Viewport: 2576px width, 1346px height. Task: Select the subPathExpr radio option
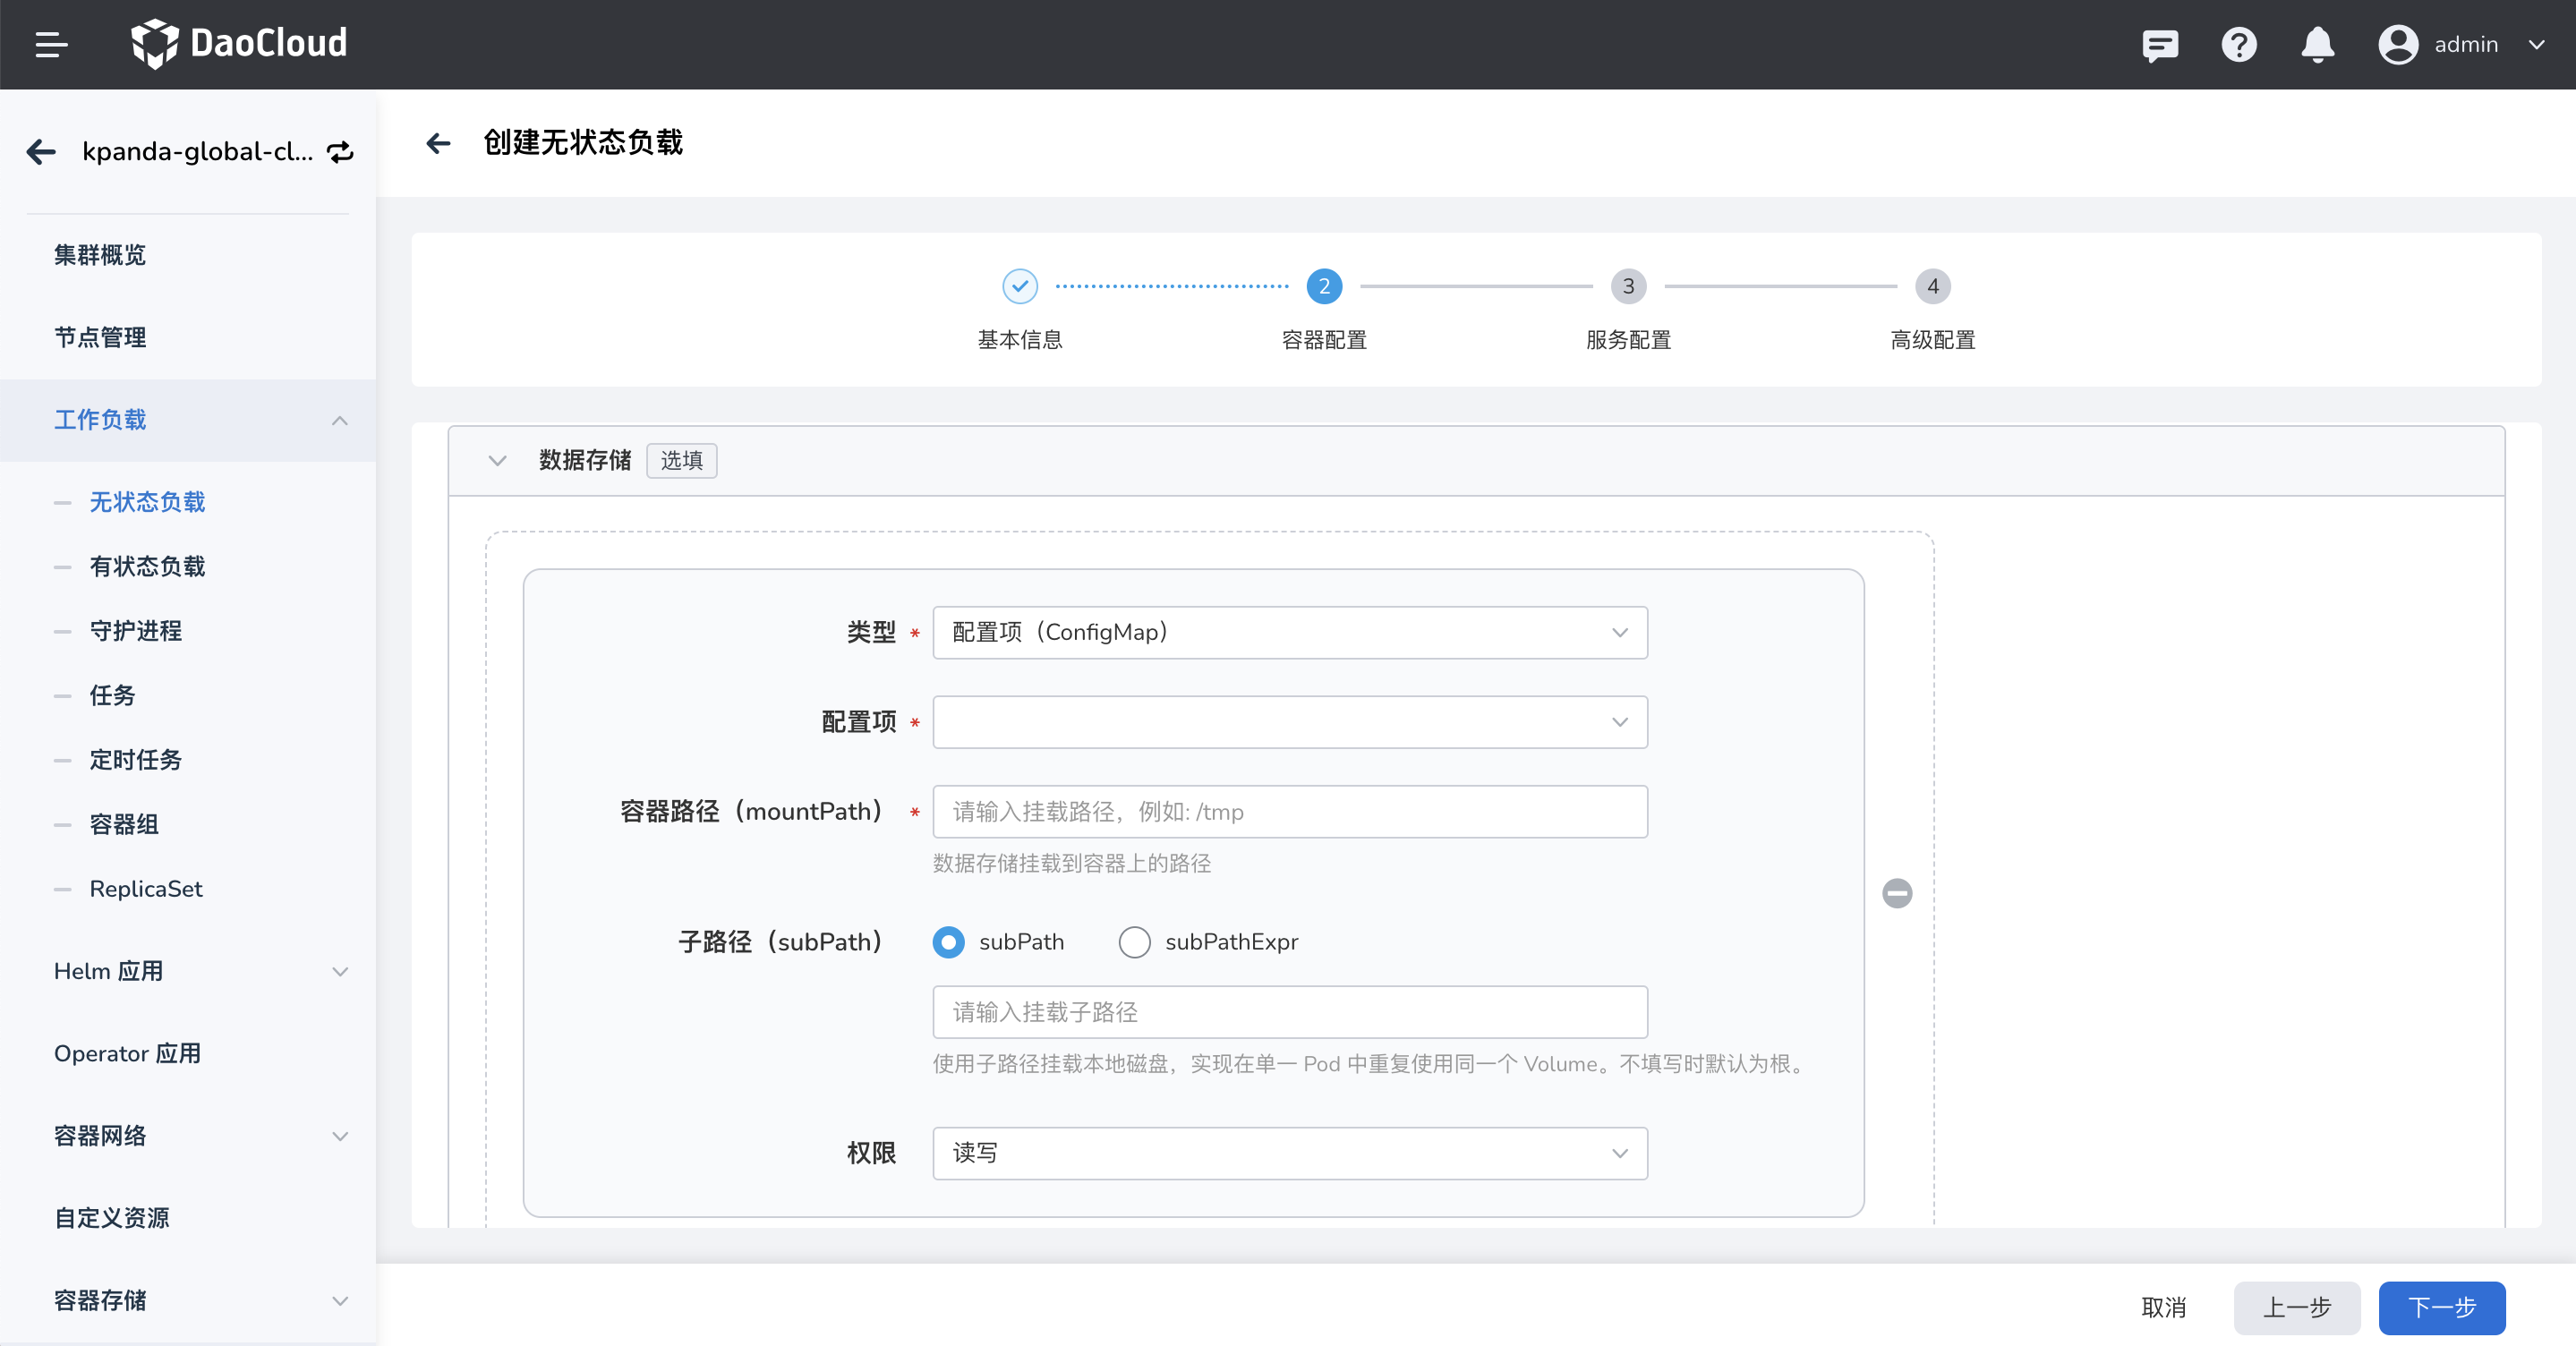1135,942
